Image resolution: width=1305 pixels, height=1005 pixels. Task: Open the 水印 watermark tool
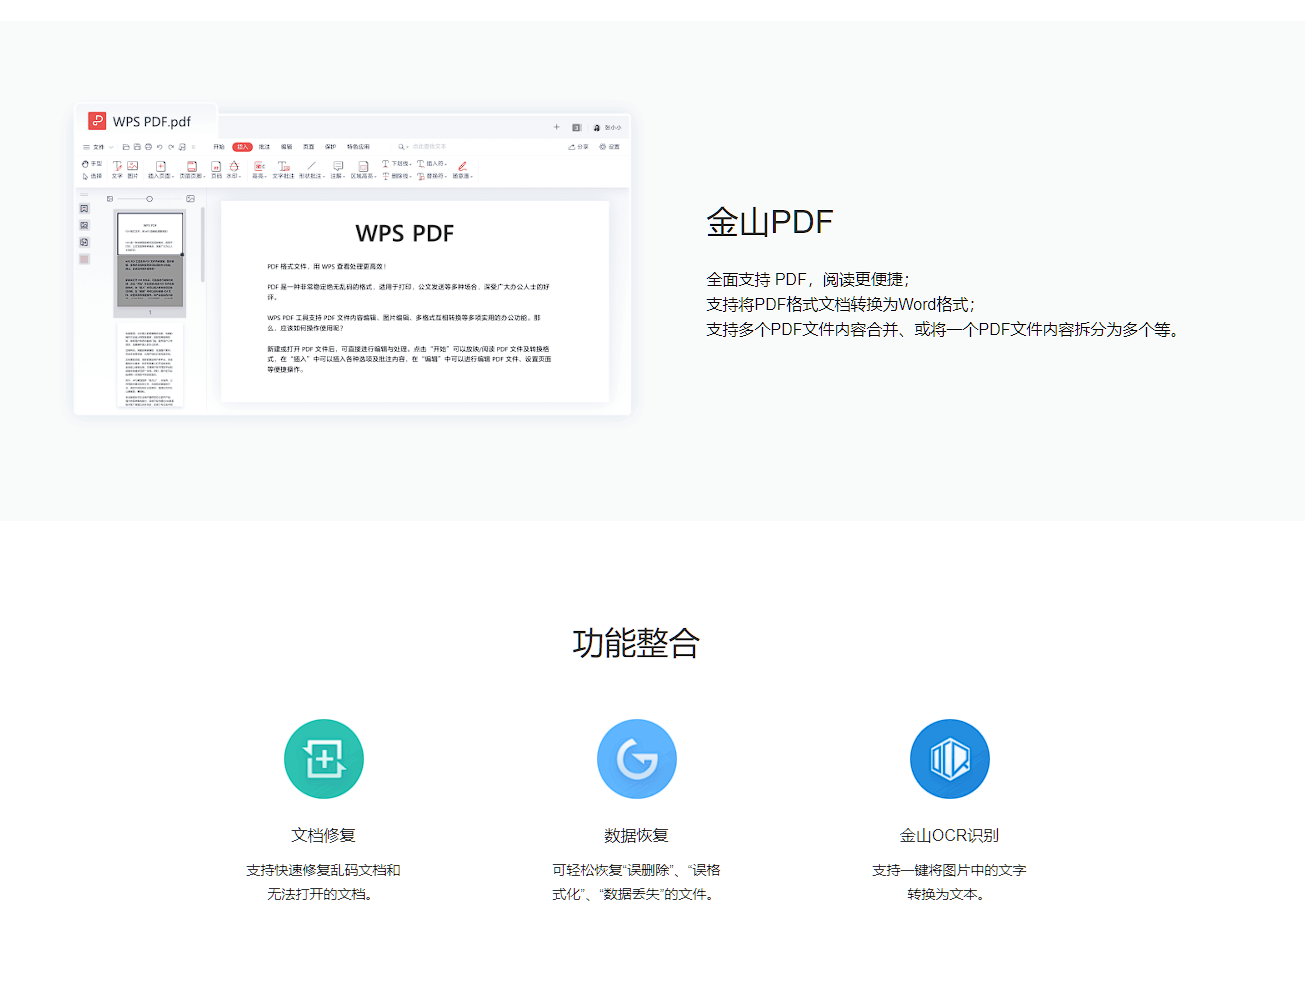(233, 166)
